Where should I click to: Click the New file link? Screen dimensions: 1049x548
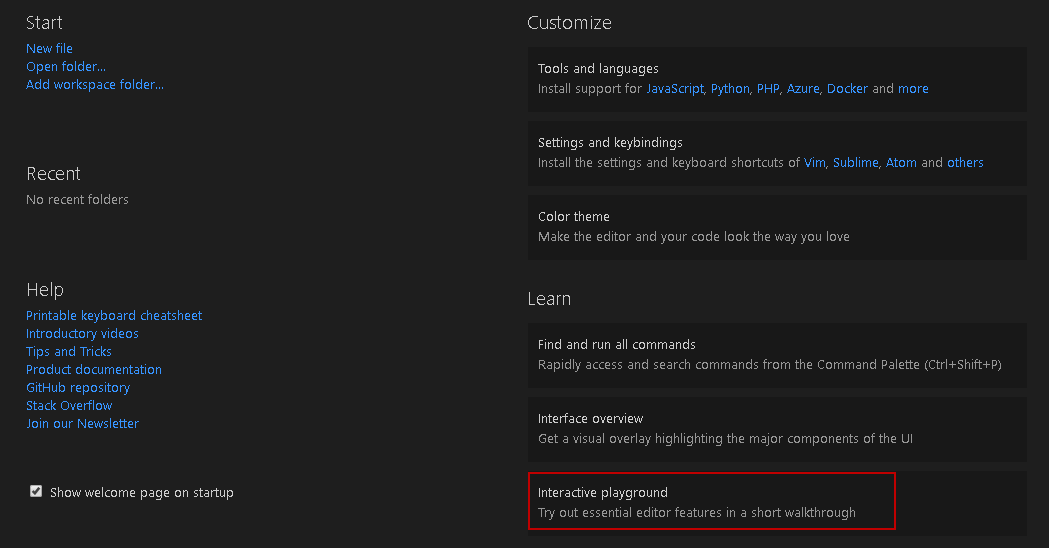(x=49, y=48)
